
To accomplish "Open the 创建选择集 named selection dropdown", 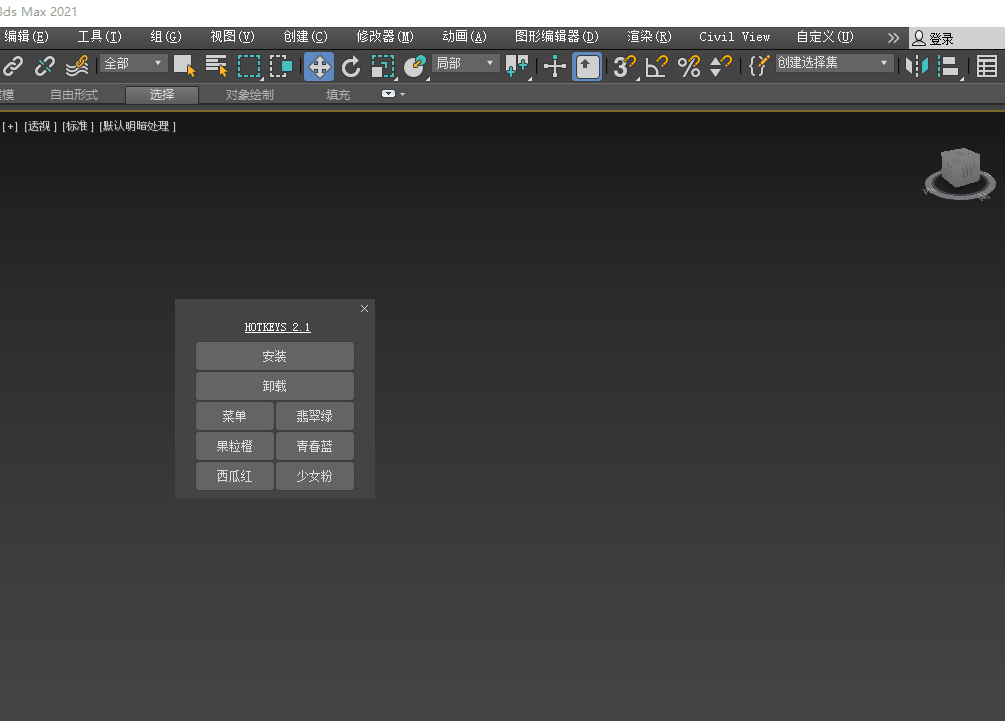I will (834, 63).
